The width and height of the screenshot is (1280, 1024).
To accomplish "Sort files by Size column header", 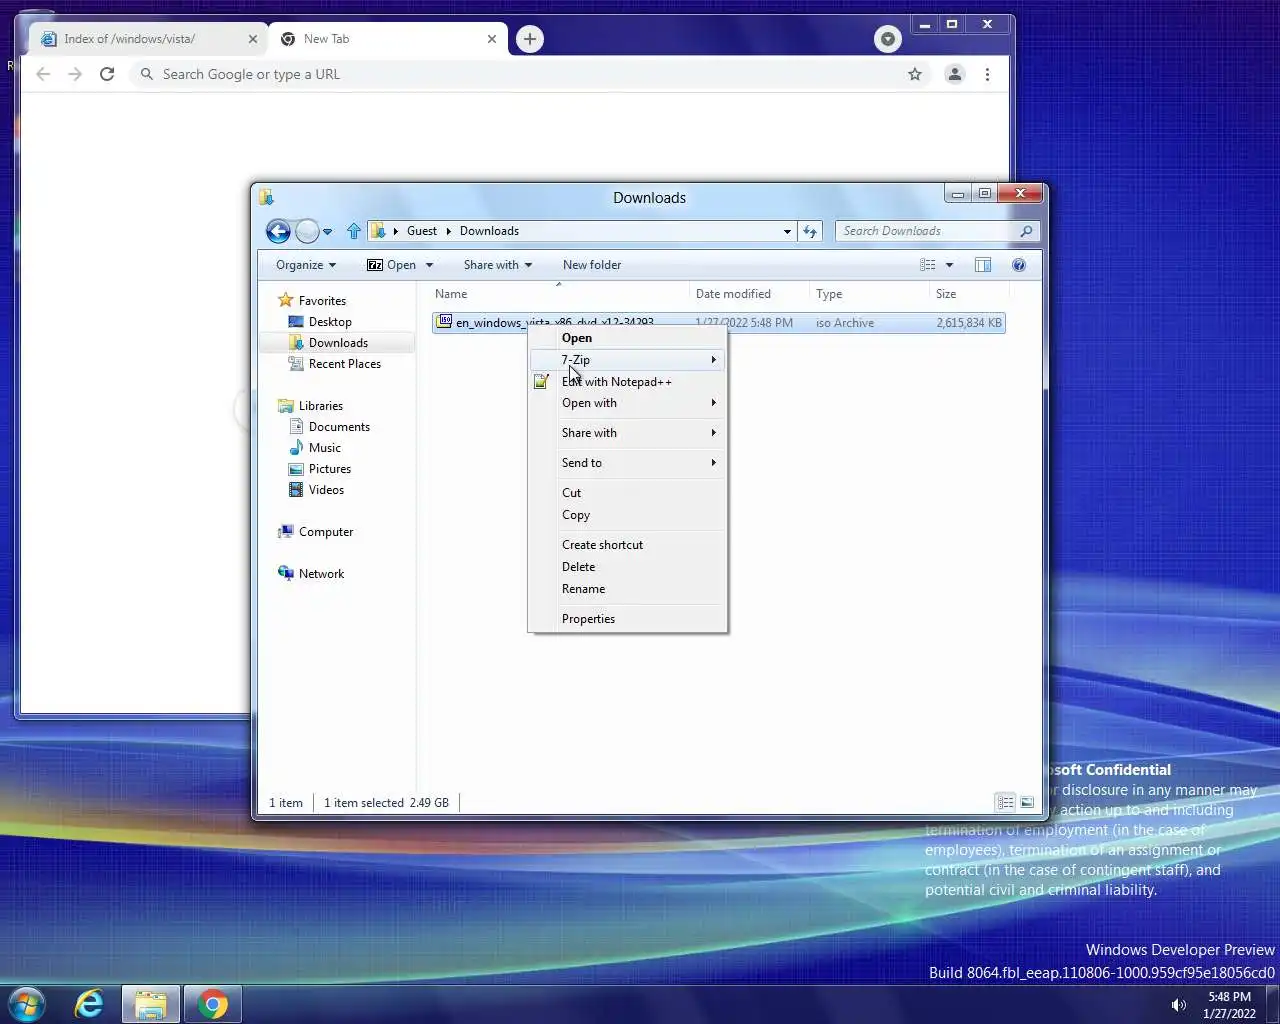I will (x=968, y=294).
